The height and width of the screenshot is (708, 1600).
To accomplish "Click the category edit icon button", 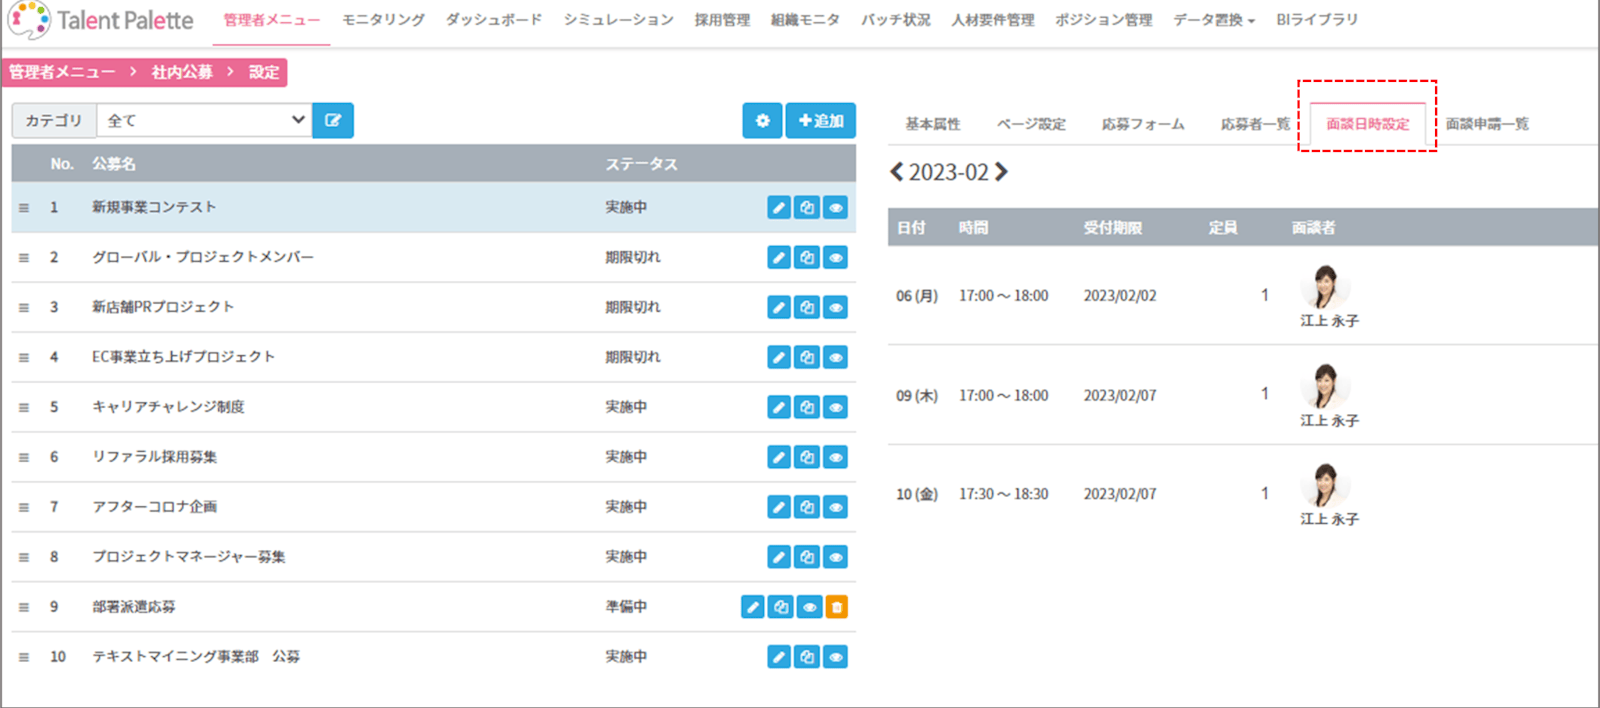I will coord(333,121).
